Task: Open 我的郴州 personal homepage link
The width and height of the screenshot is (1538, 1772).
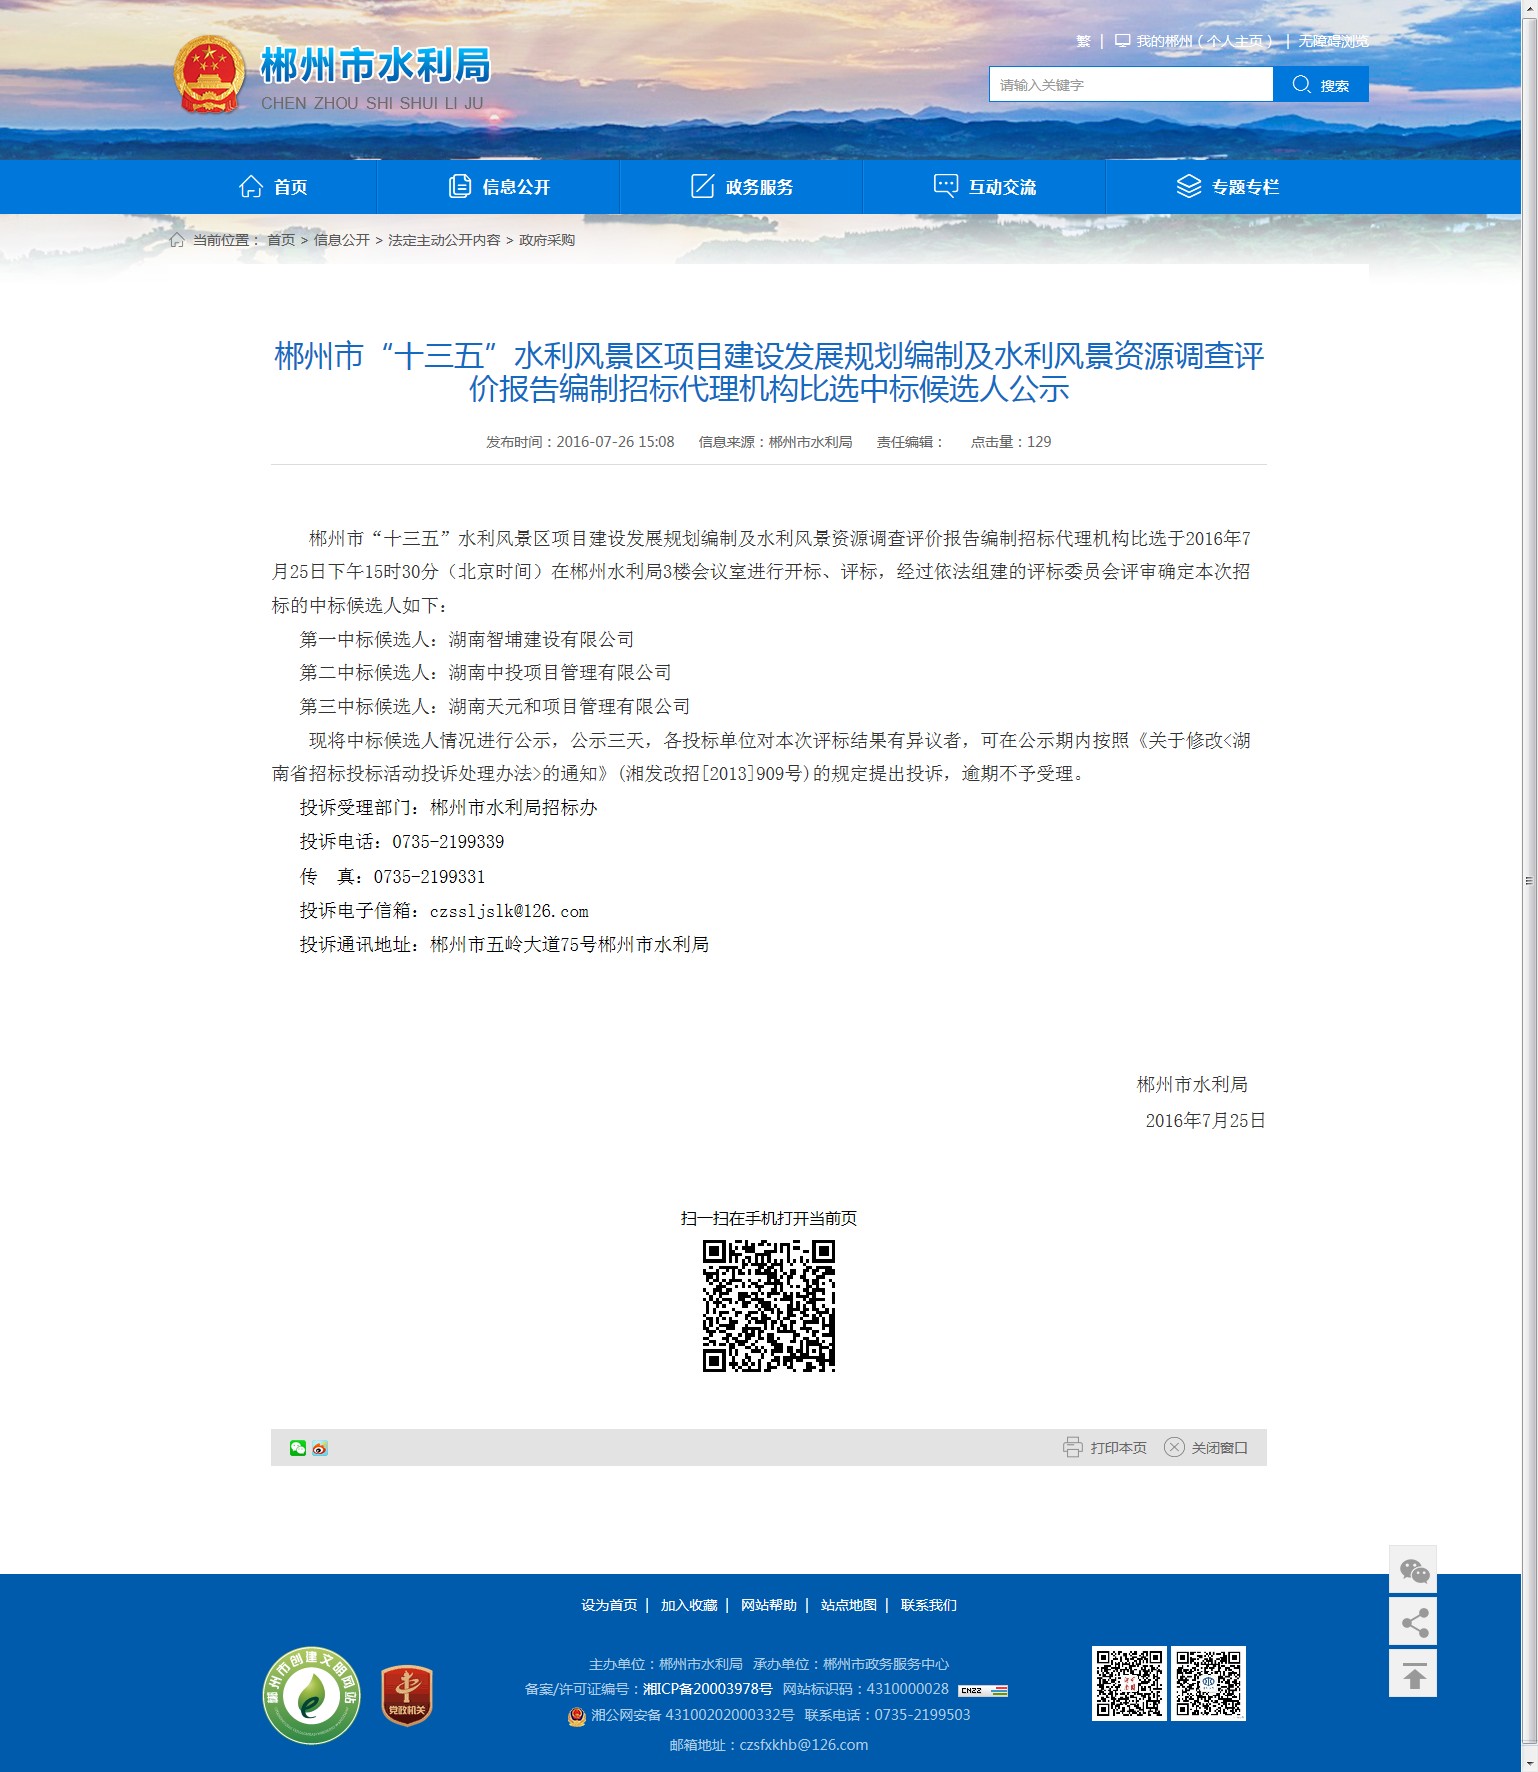Action: pyautogui.click(x=1204, y=41)
